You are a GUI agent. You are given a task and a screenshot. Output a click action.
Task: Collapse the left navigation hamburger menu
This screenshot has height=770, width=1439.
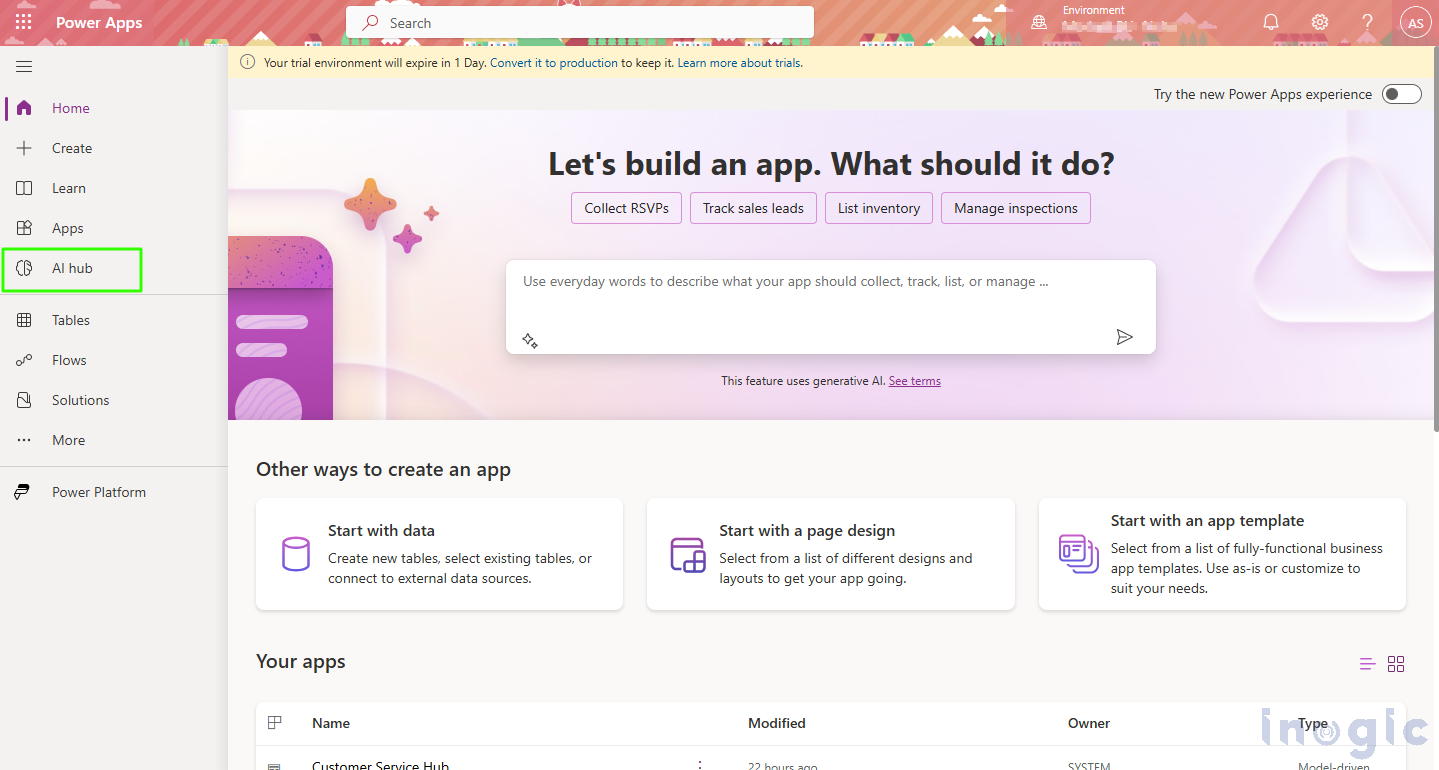(24, 67)
